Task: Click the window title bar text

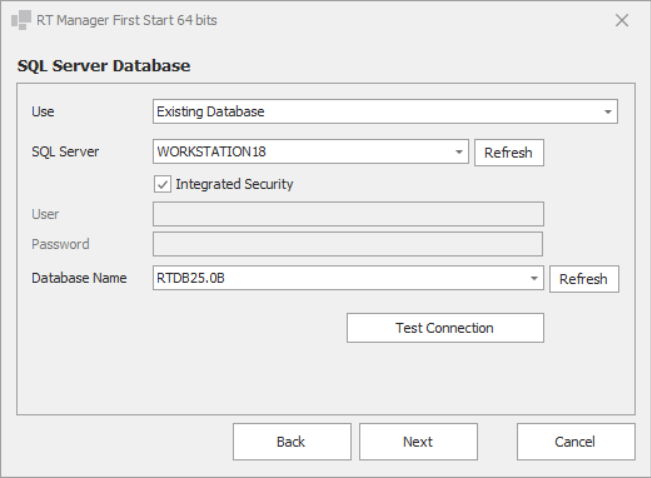Action: pos(127,20)
